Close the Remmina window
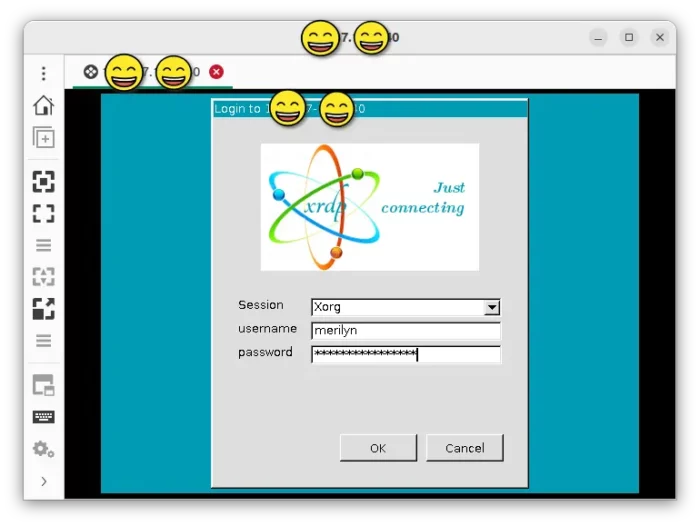 tap(660, 38)
